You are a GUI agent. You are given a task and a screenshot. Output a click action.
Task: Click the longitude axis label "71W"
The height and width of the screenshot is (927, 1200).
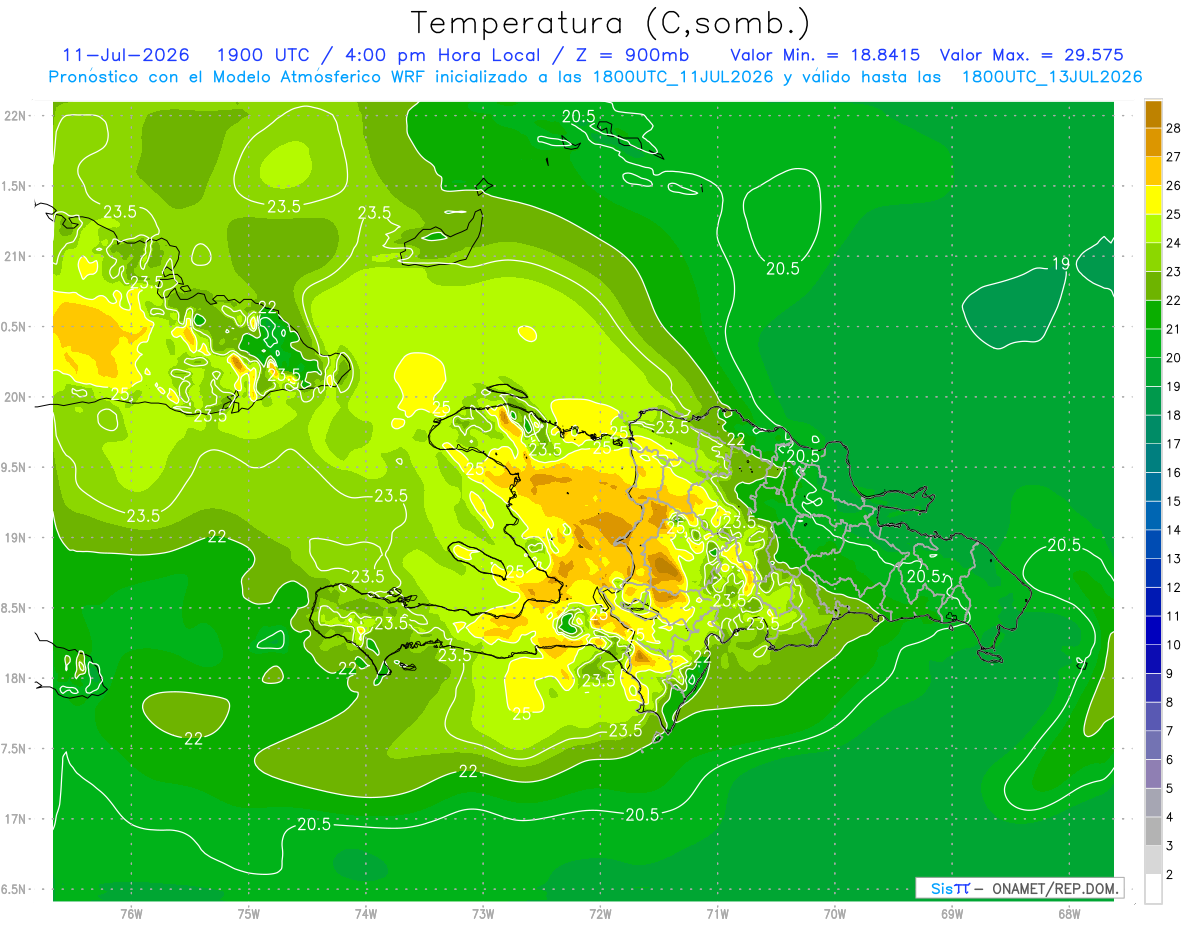click(717, 914)
